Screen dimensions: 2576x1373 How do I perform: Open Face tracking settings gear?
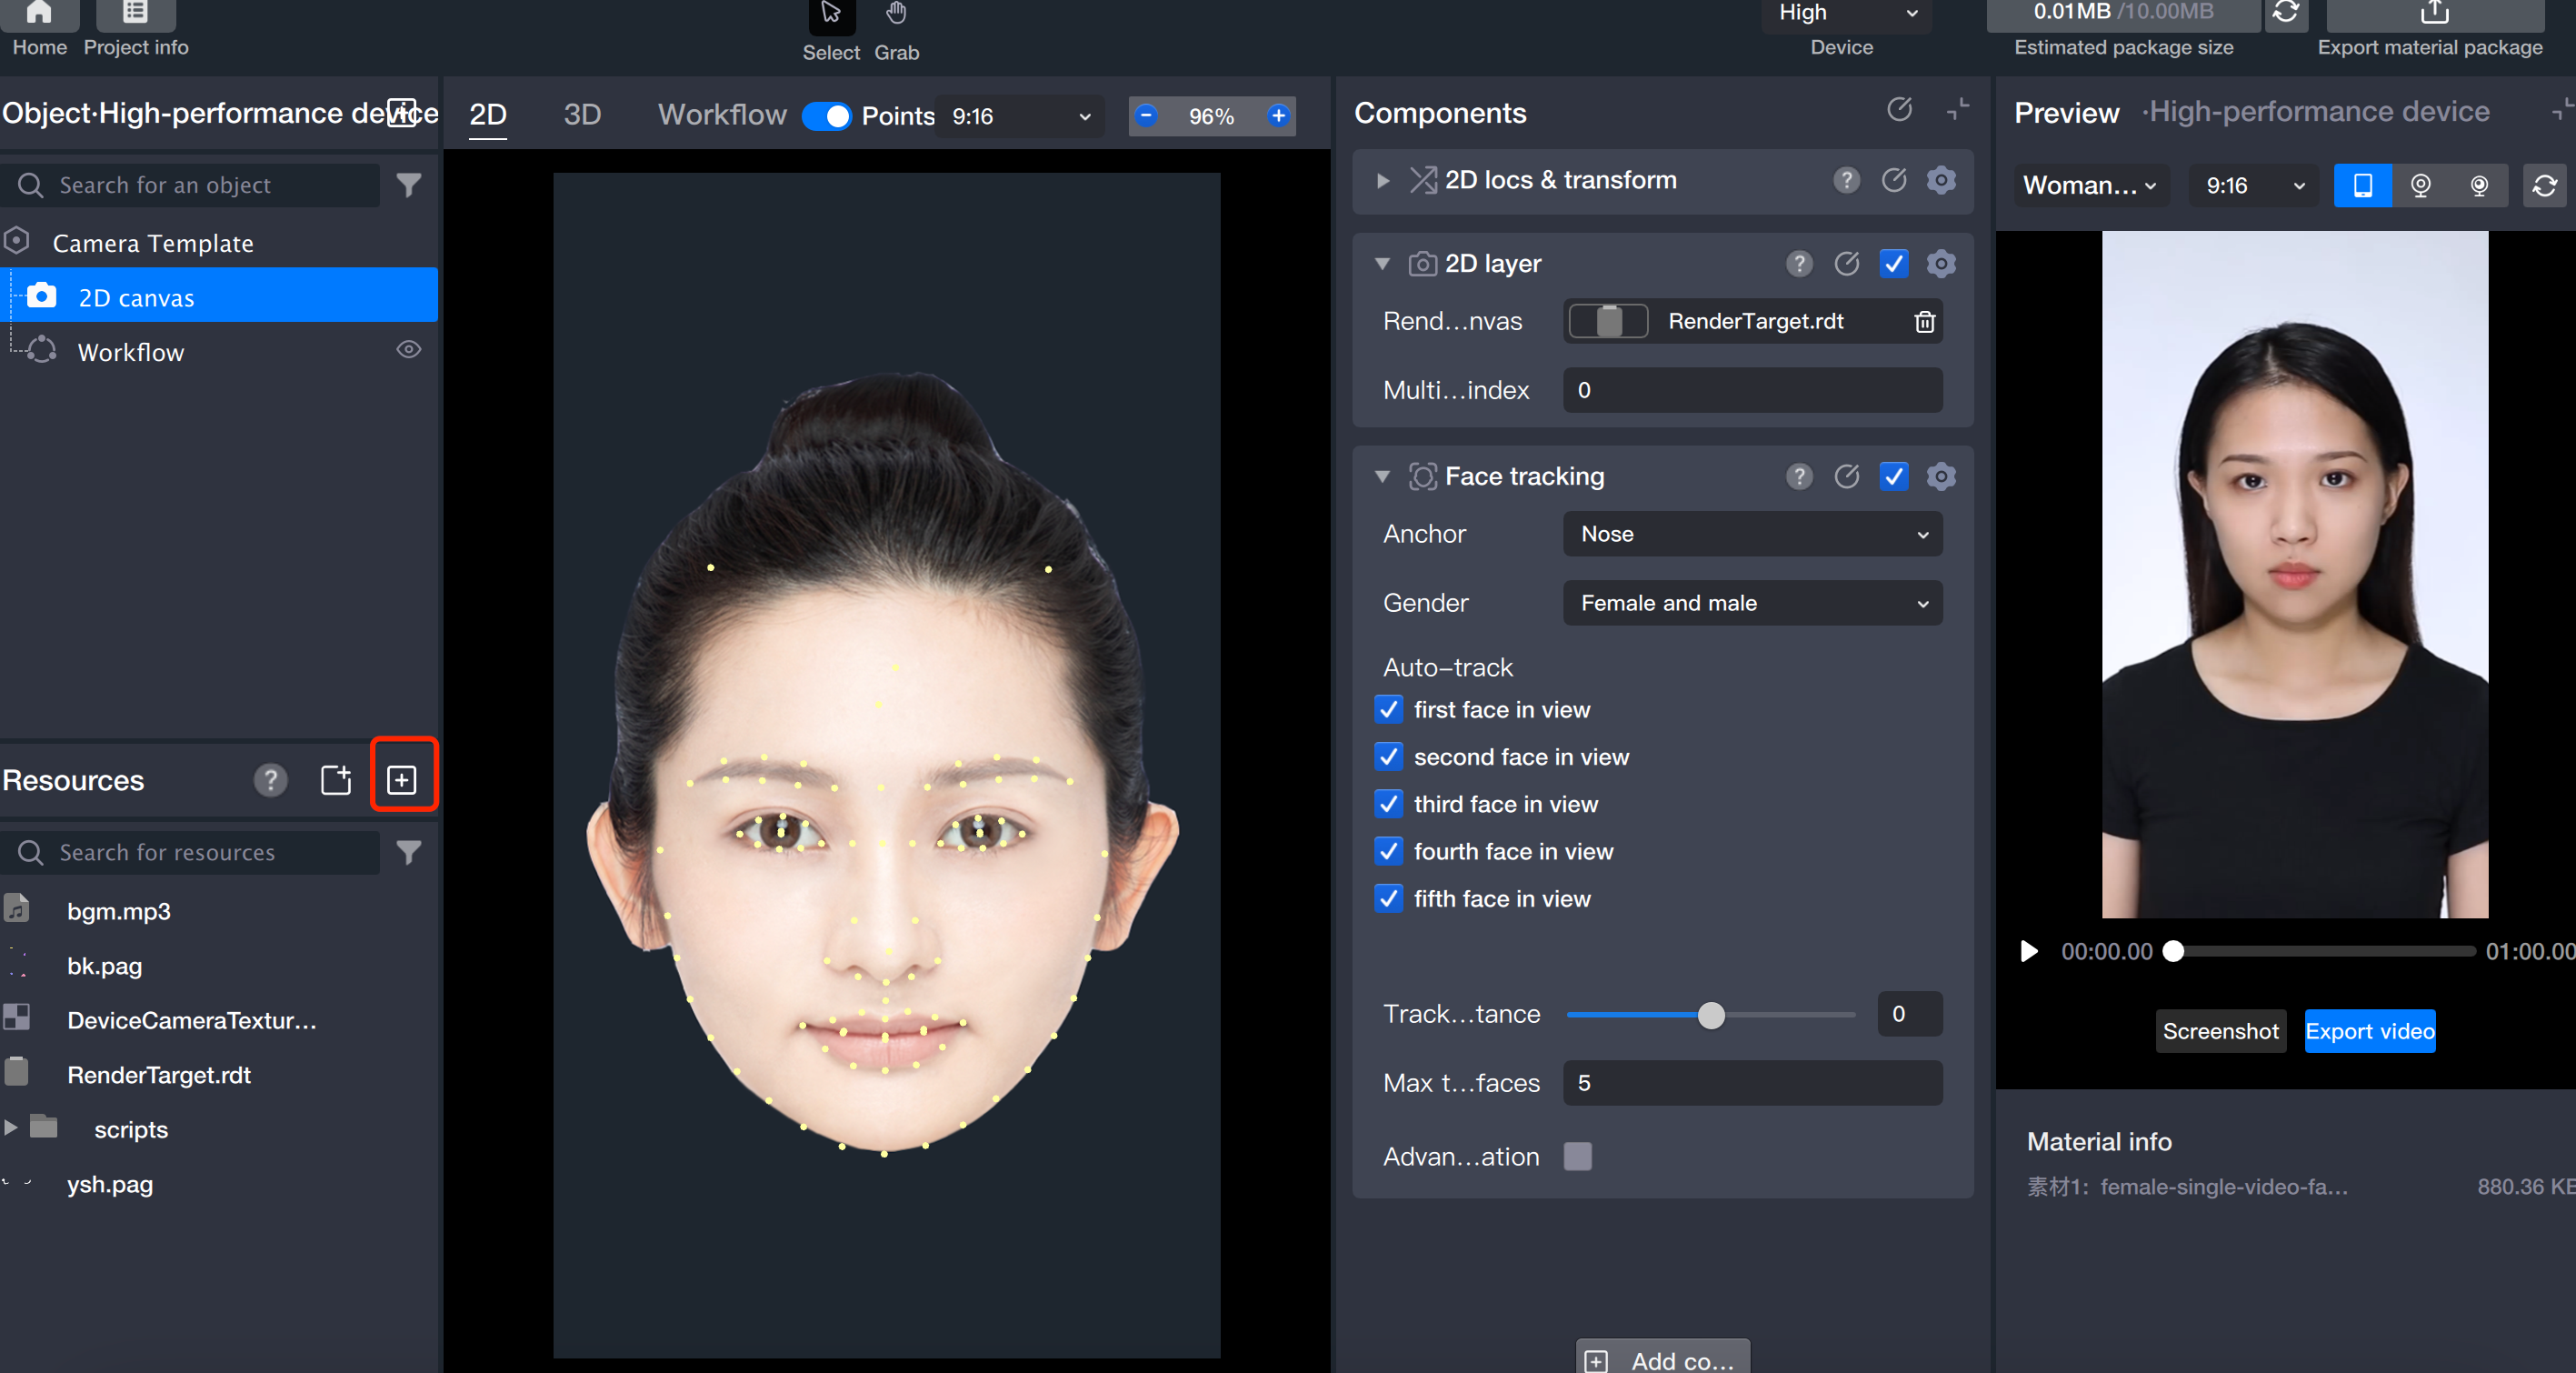point(1941,476)
